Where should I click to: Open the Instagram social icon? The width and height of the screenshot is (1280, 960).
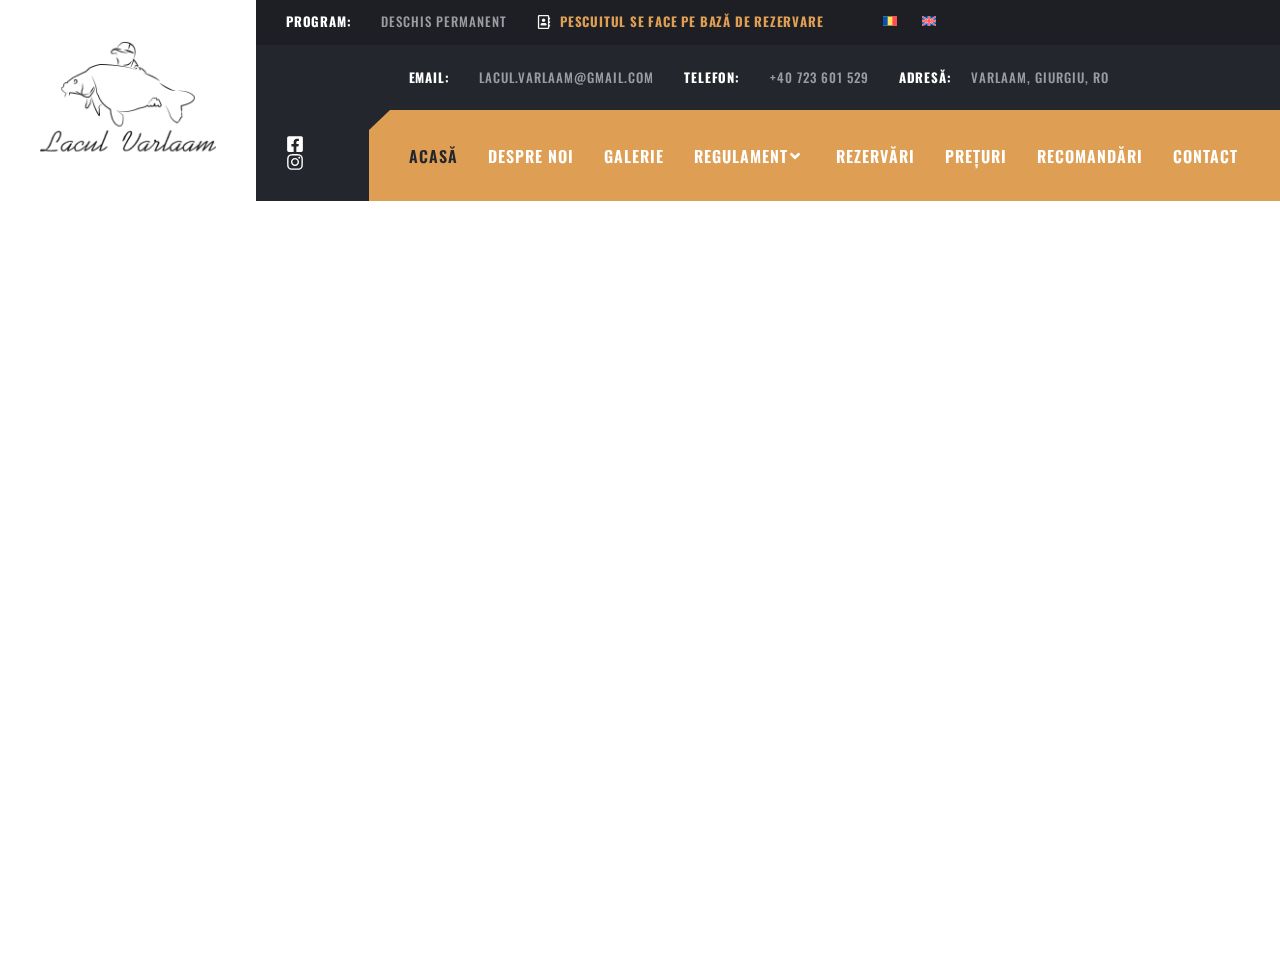pos(295,162)
